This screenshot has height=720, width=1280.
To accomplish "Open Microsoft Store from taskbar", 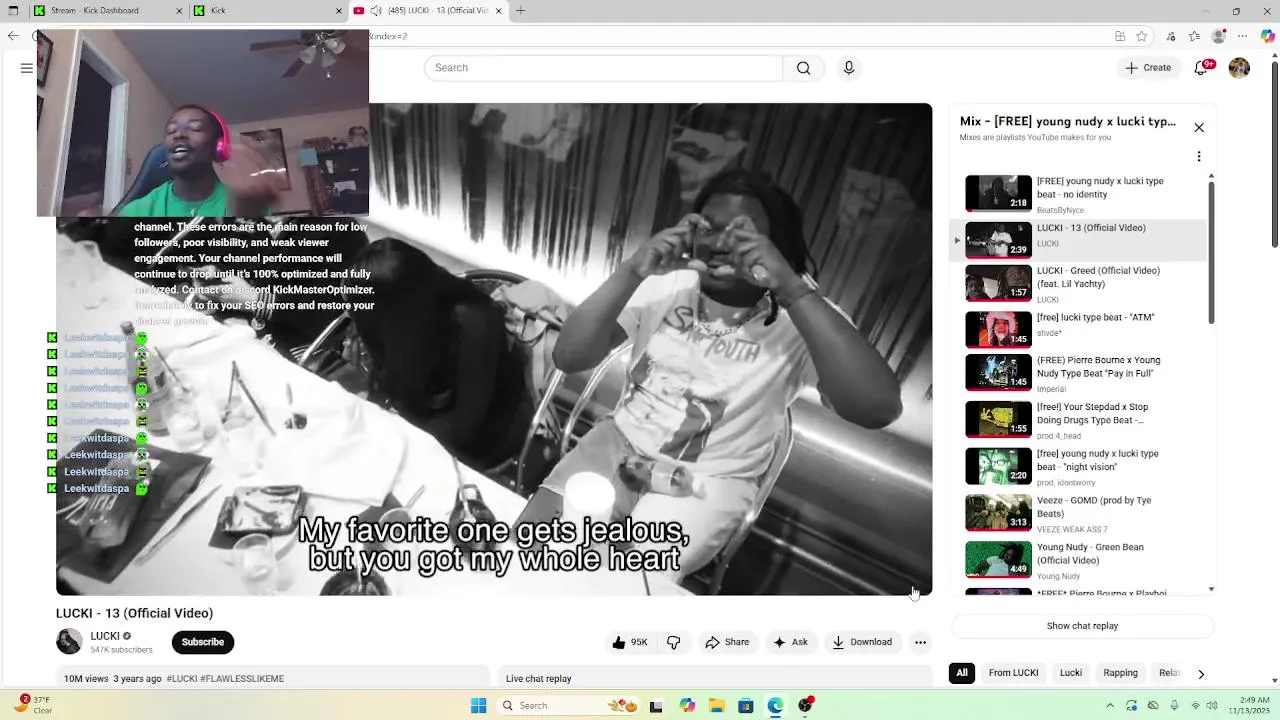I will (x=745, y=705).
